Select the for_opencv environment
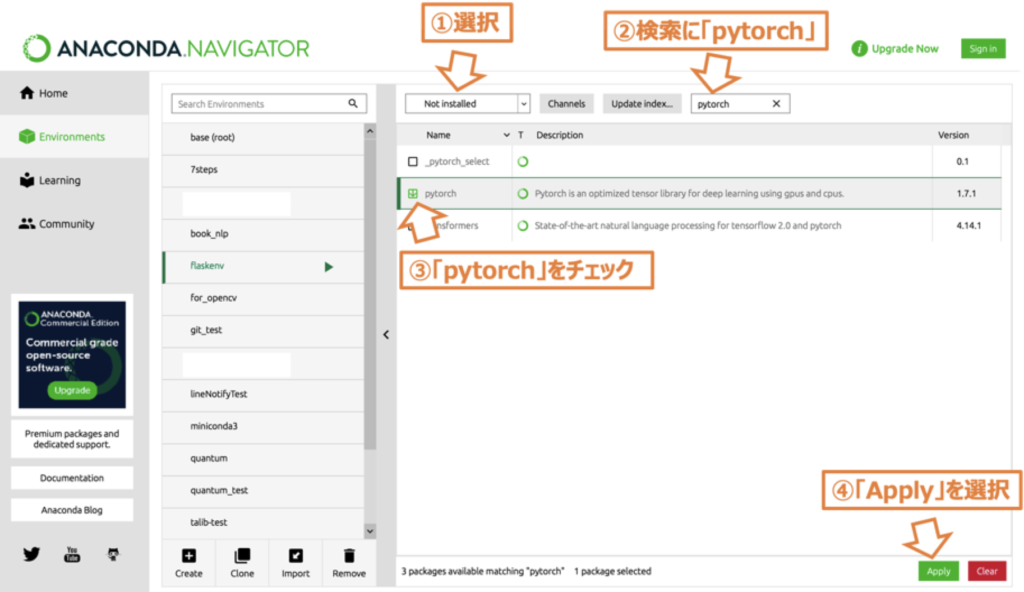This screenshot has width=1024, height=592. [x=263, y=297]
